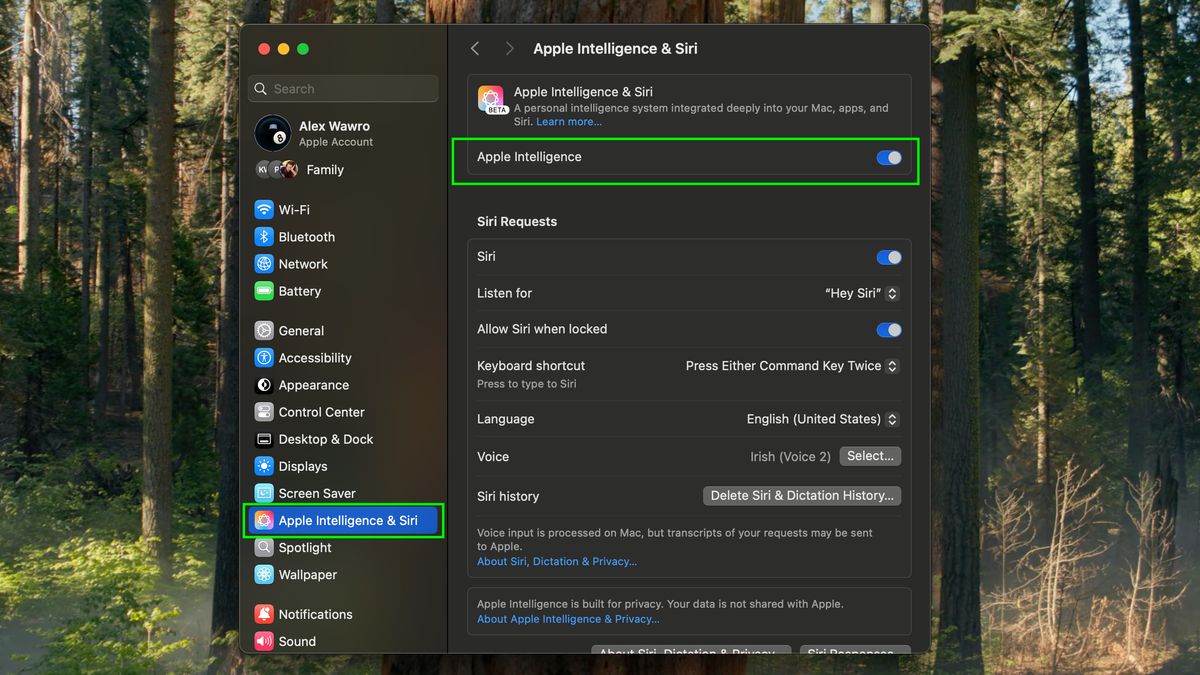
Task: Select the Sound sidebar icon
Action: point(297,641)
